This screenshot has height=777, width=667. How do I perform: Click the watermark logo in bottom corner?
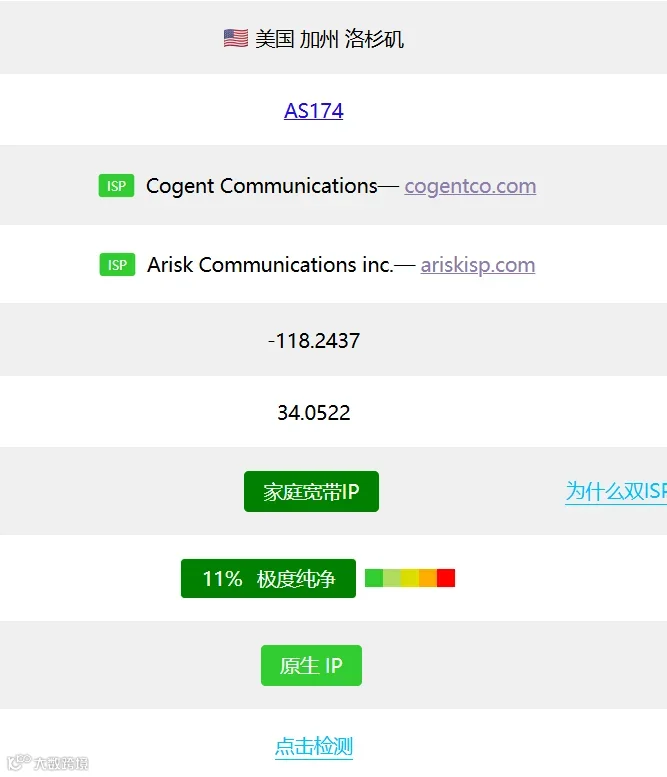[48, 763]
